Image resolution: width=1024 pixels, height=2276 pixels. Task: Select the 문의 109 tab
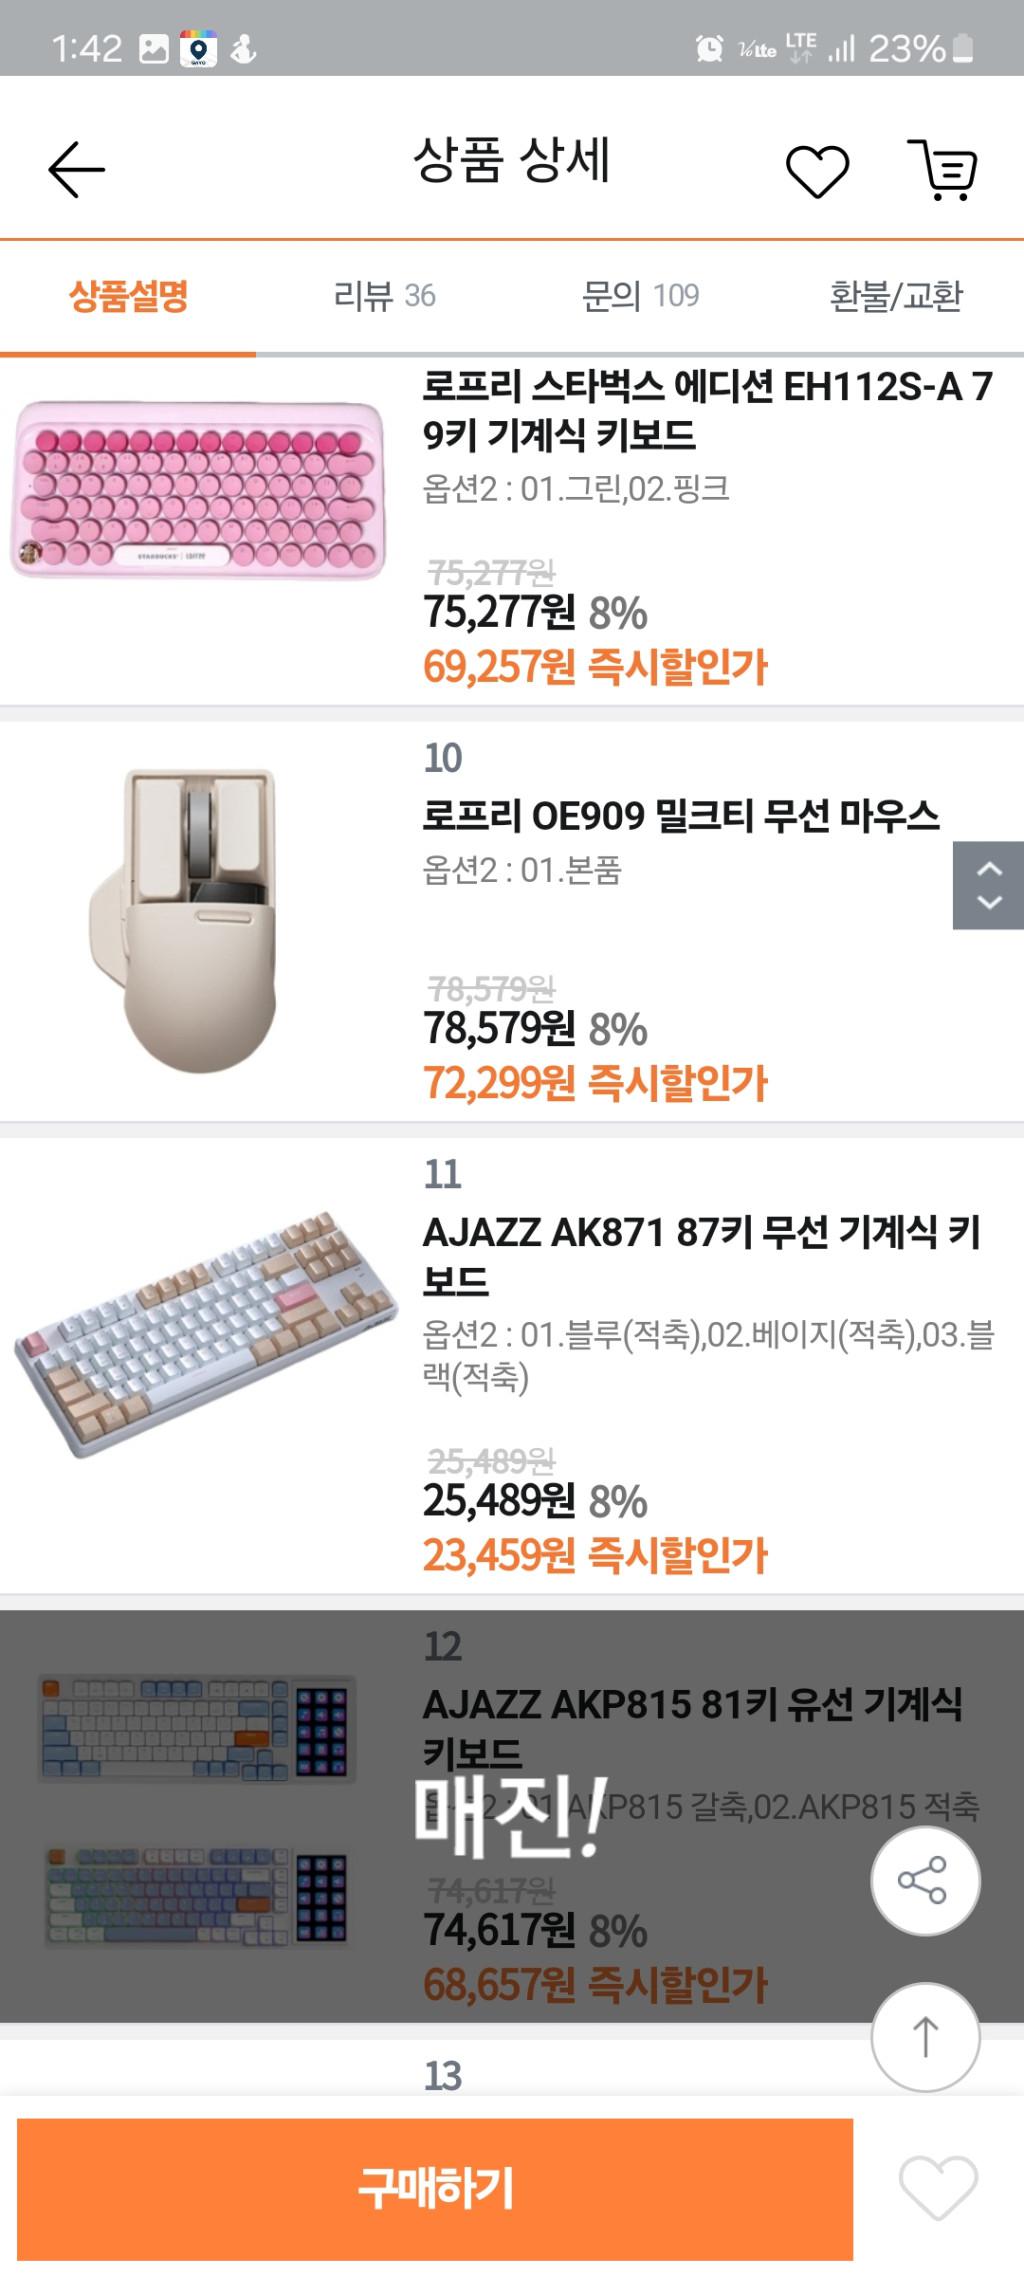pyautogui.click(x=640, y=296)
